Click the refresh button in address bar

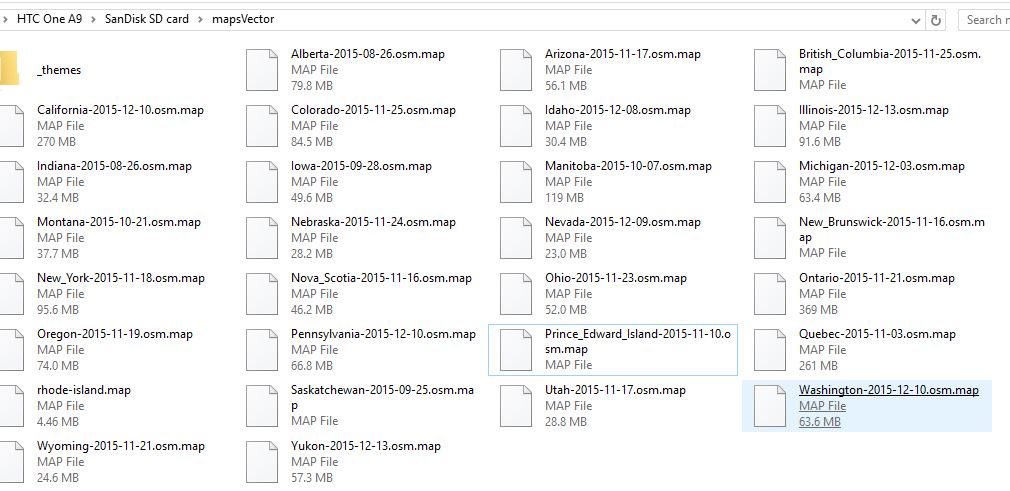(936, 19)
